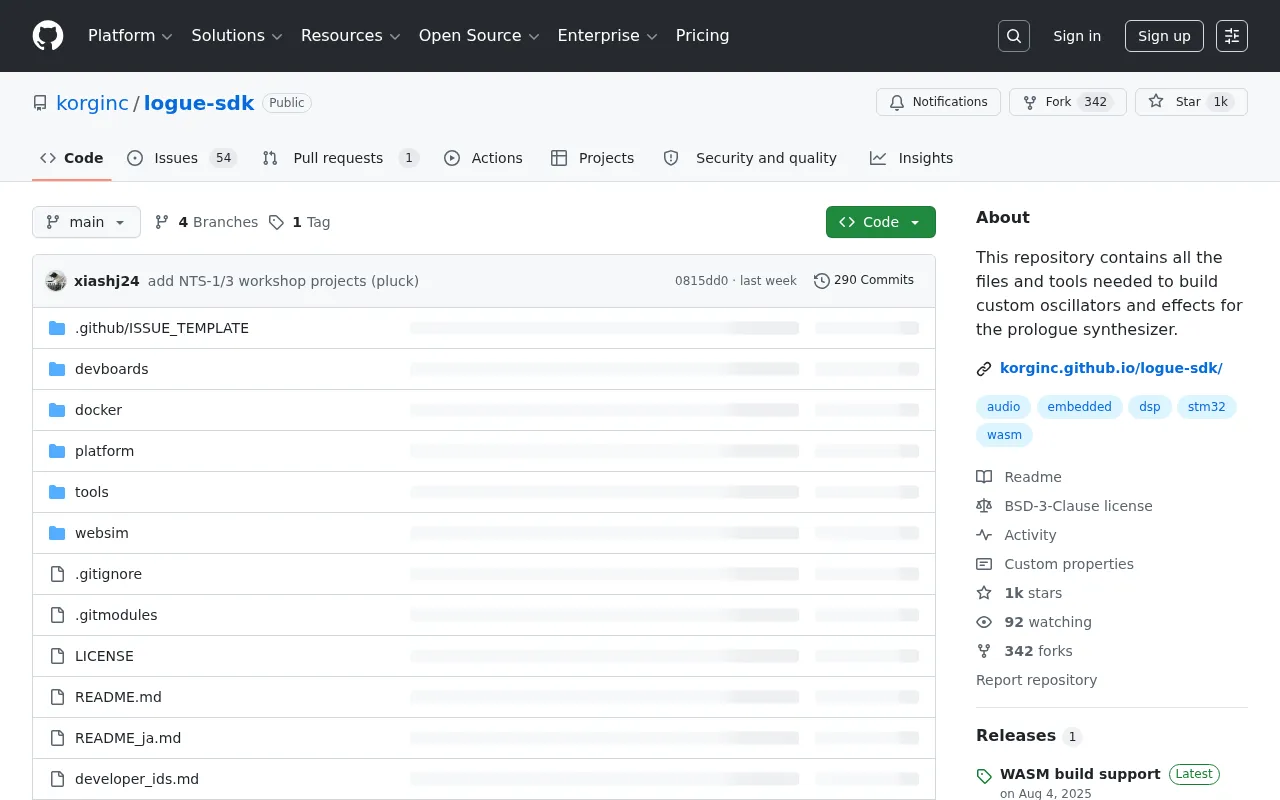Open the Projects tab
This screenshot has height=800, width=1280.
coord(592,158)
